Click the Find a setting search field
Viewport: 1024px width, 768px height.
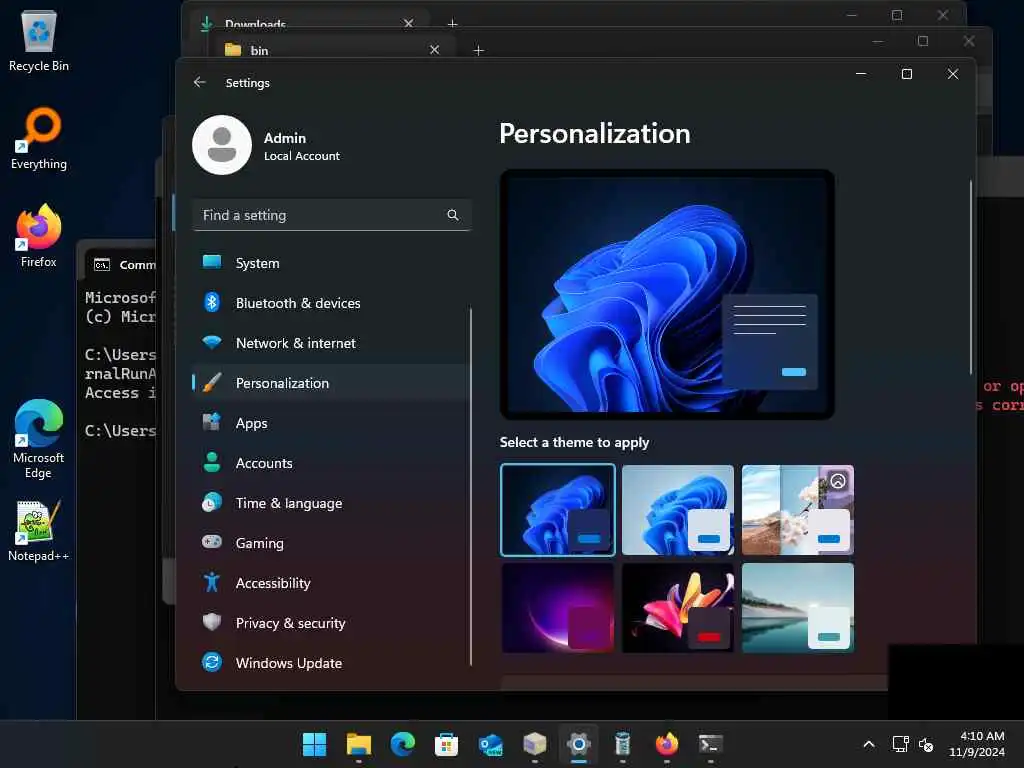click(332, 215)
